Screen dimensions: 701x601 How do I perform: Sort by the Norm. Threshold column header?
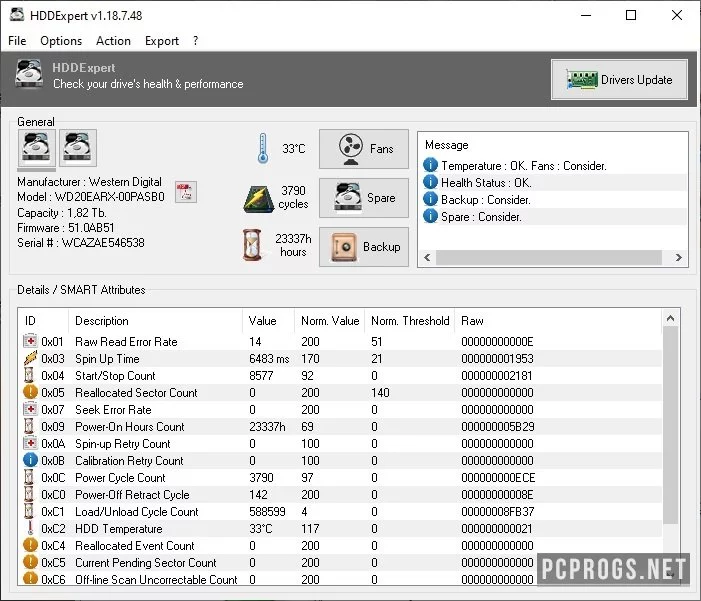click(410, 321)
